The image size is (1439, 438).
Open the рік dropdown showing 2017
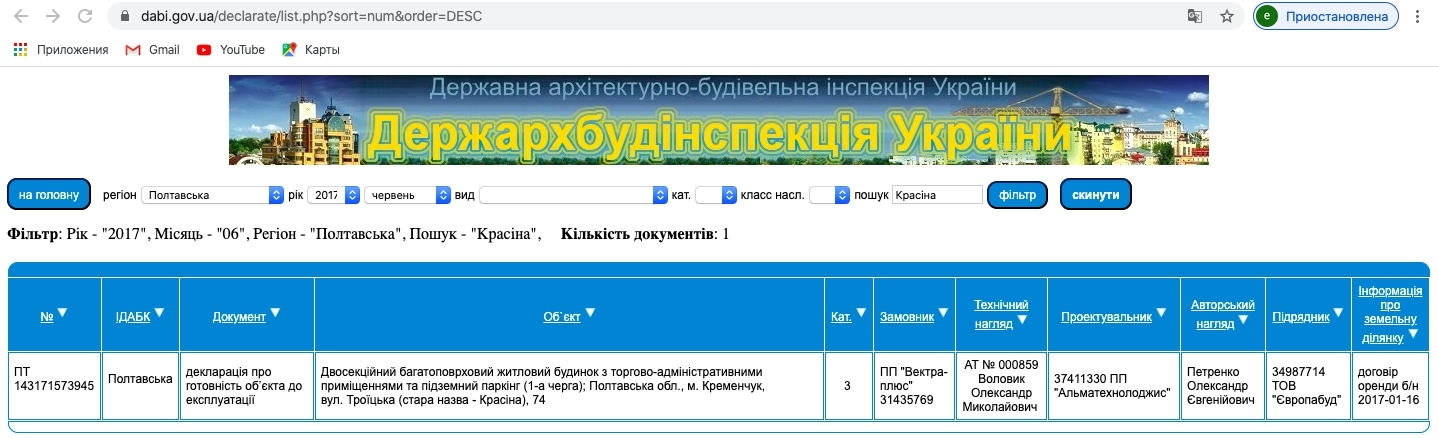pyautogui.click(x=334, y=195)
